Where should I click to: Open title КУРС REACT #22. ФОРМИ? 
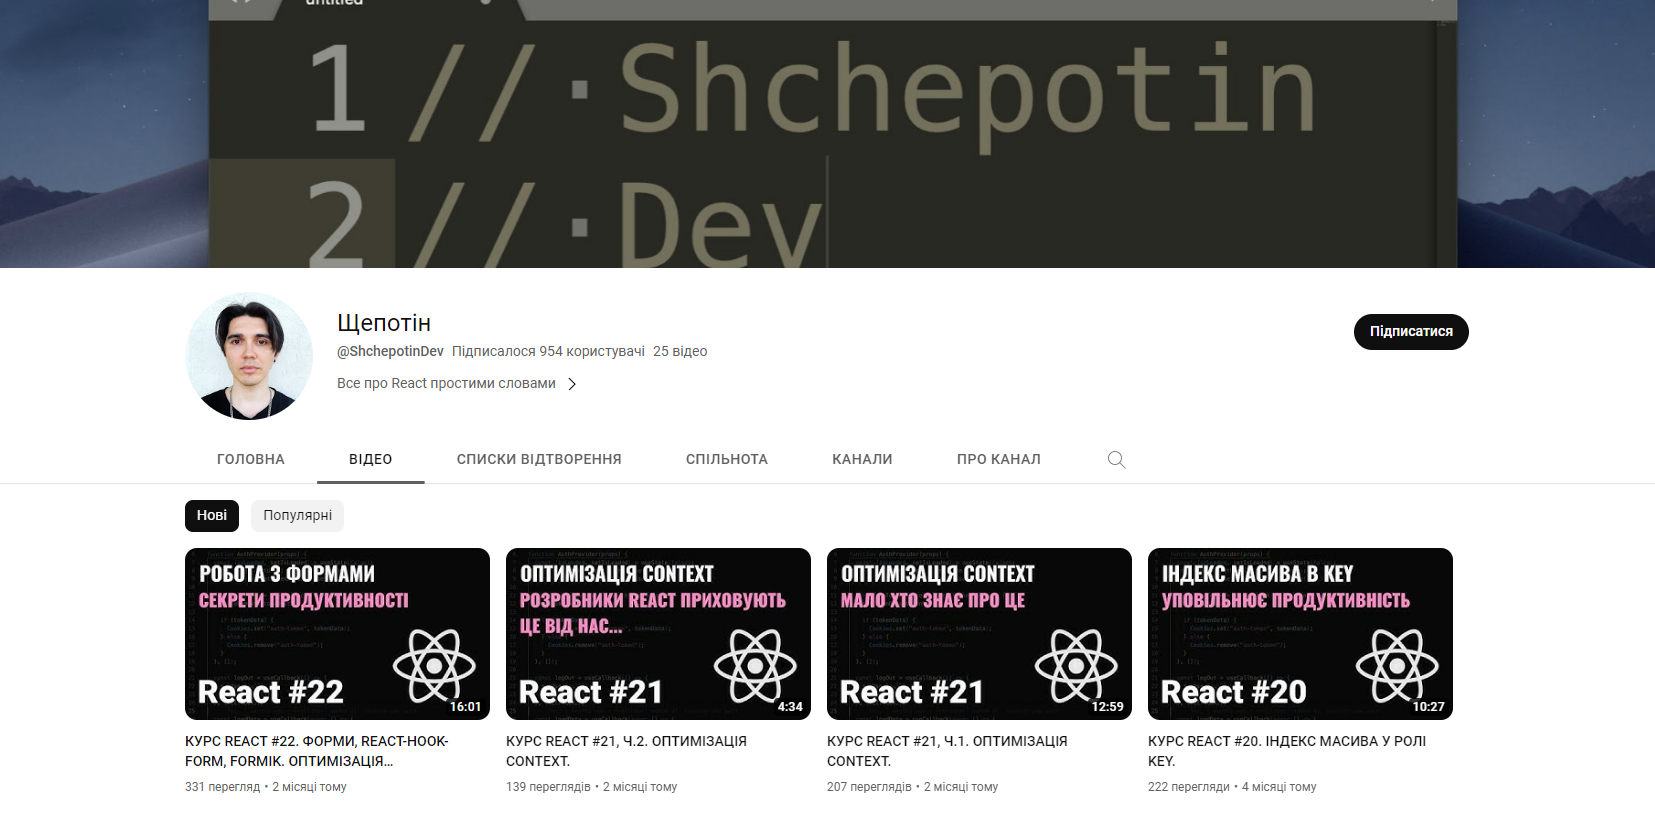tap(317, 751)
